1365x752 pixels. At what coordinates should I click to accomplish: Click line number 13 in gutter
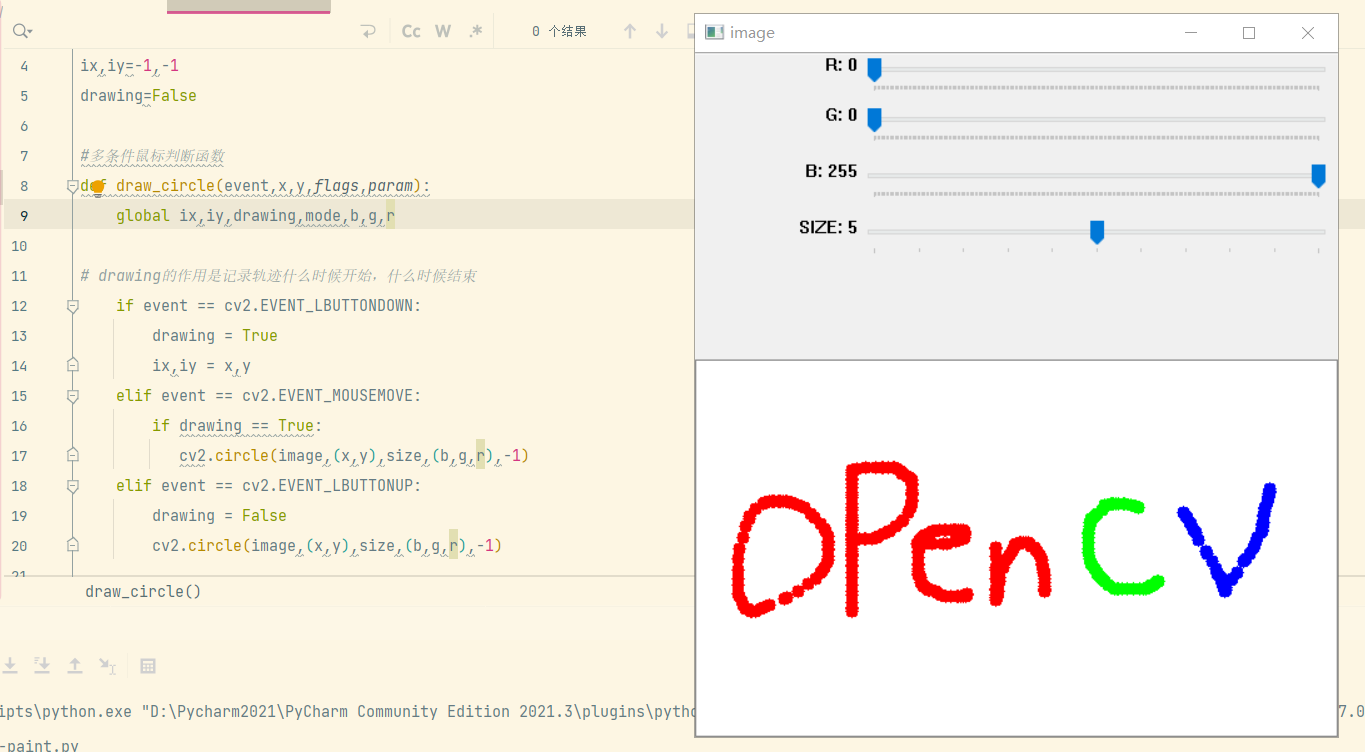[20, 336]
